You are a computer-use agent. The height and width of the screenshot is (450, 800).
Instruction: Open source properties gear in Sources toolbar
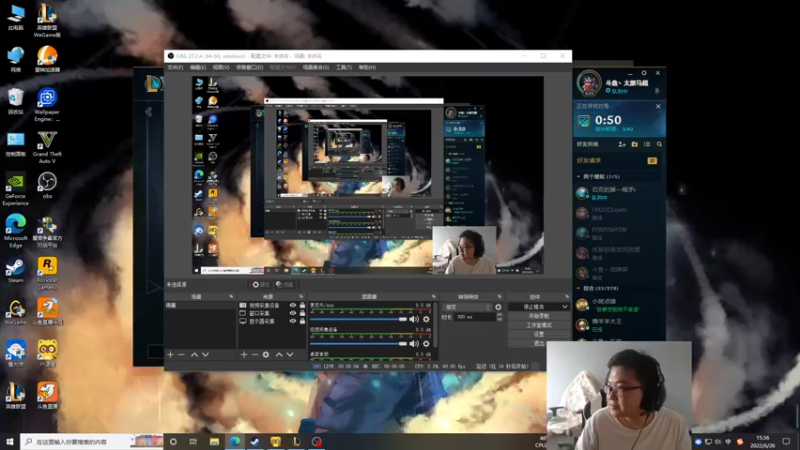[x=266, y=355]
